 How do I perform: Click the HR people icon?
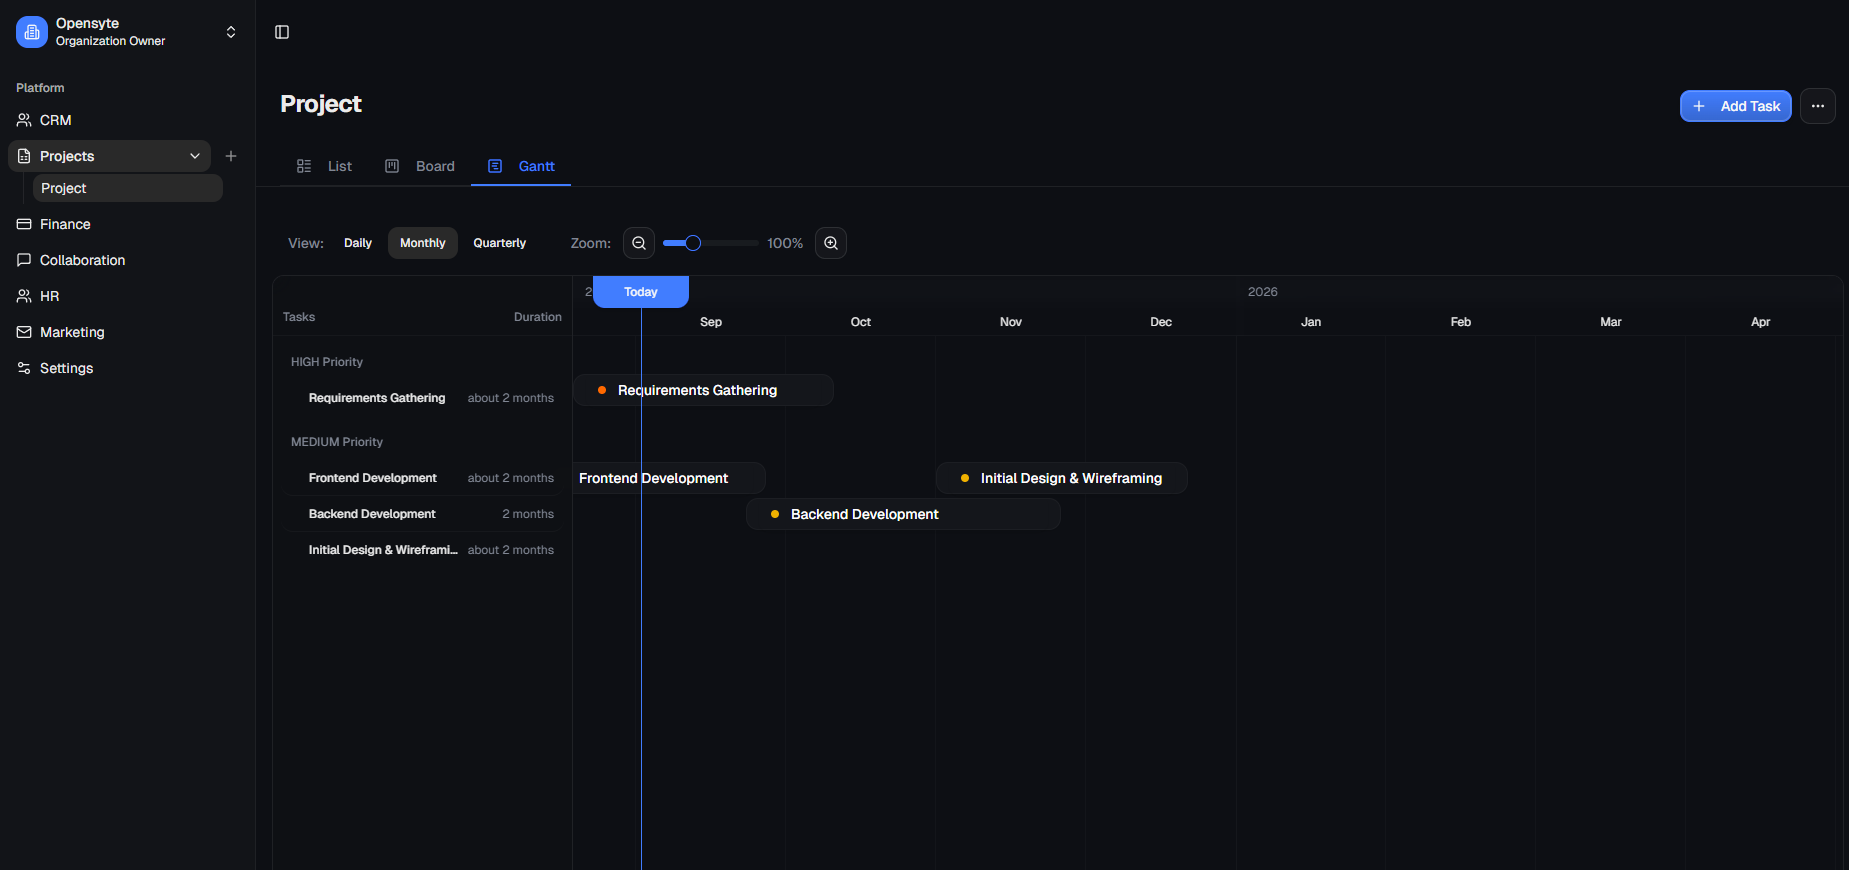(24, 296)
